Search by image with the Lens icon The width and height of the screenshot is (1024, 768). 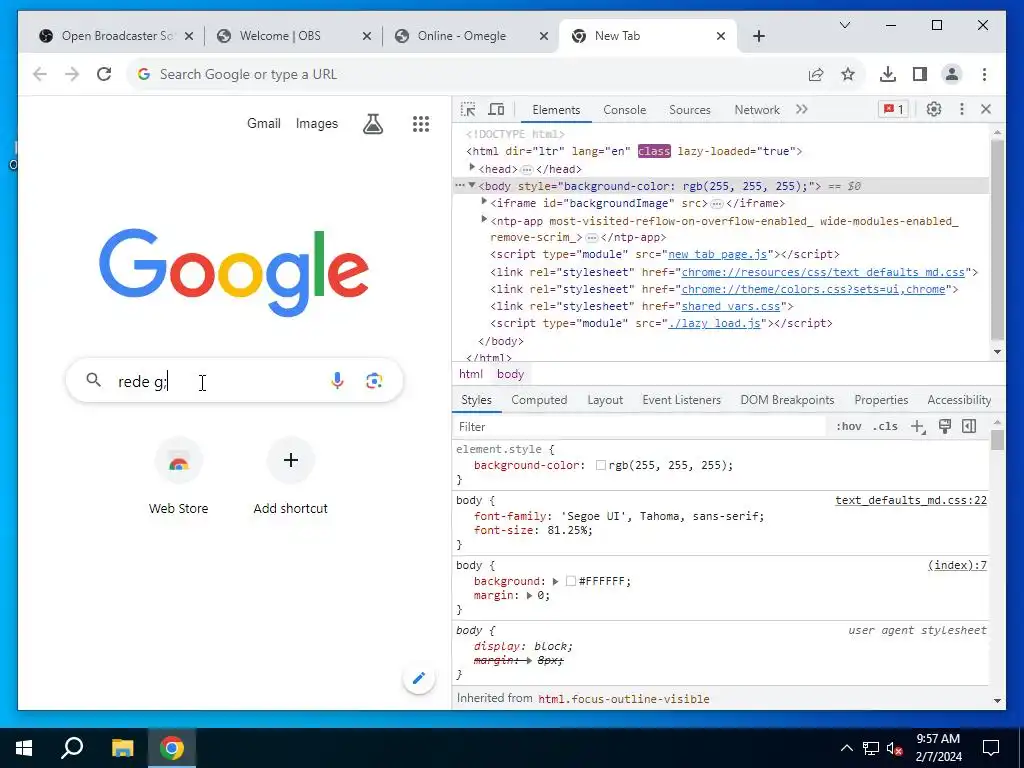374,381
